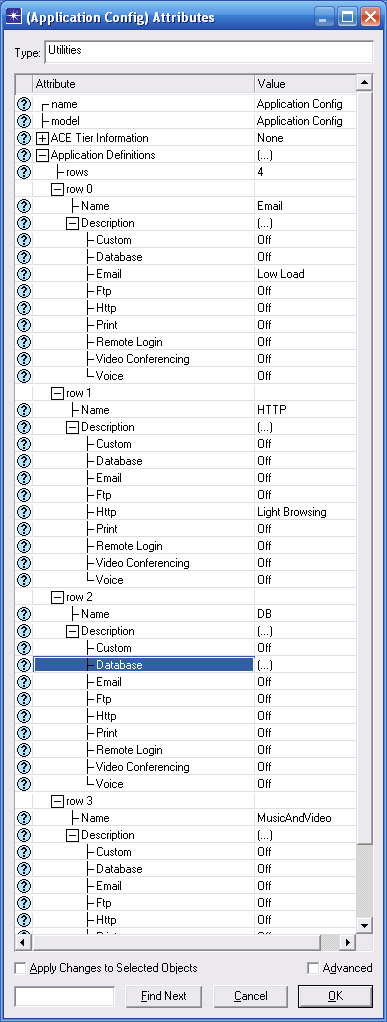
Task: Click help icon for rows attribute
Action: click(x=23, y=172)
